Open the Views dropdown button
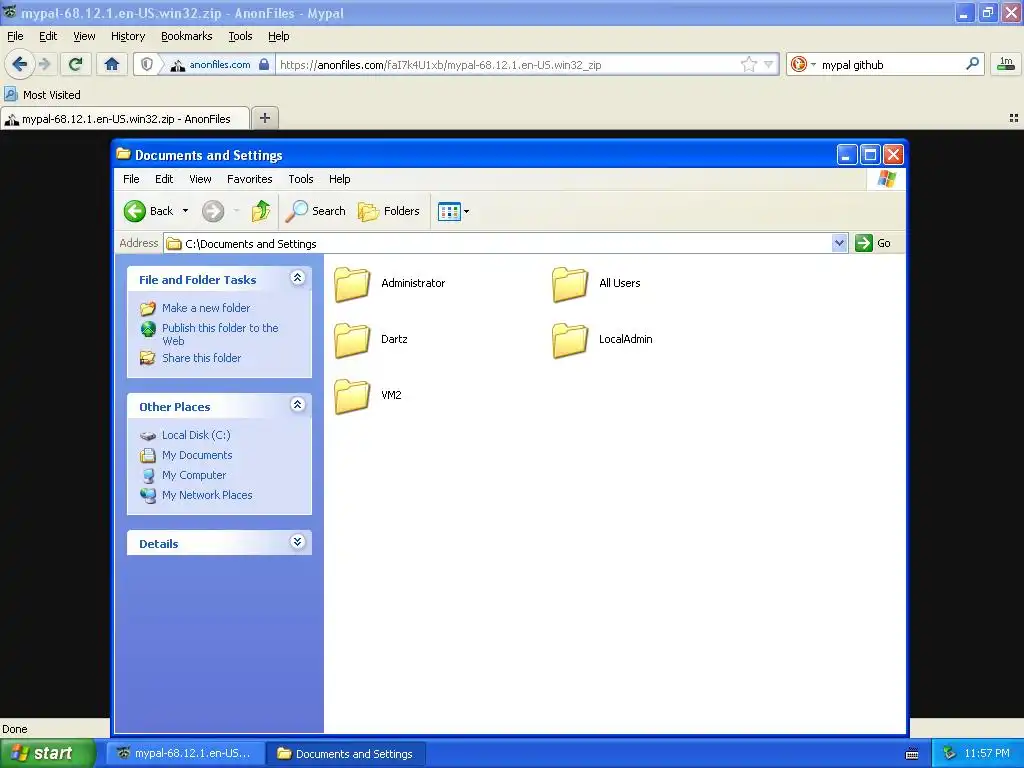This screenshot has width=1024, height=768. (x=453, y=212)
